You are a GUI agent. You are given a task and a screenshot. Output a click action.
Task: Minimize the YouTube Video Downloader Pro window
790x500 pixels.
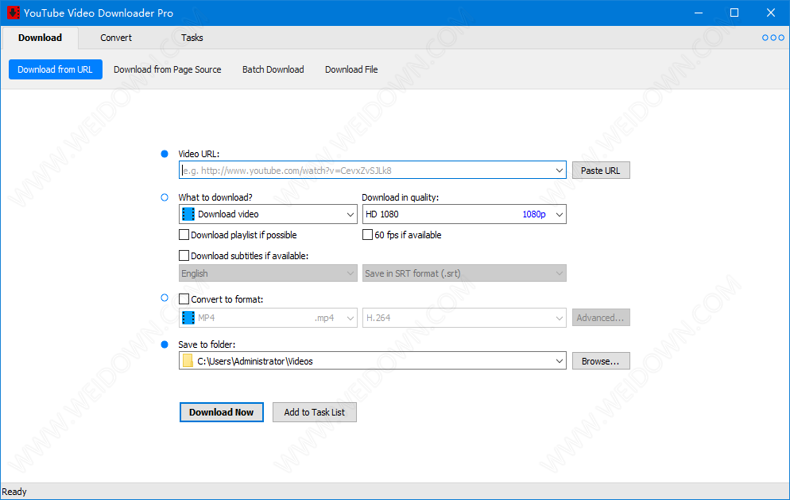pos(698,13)
